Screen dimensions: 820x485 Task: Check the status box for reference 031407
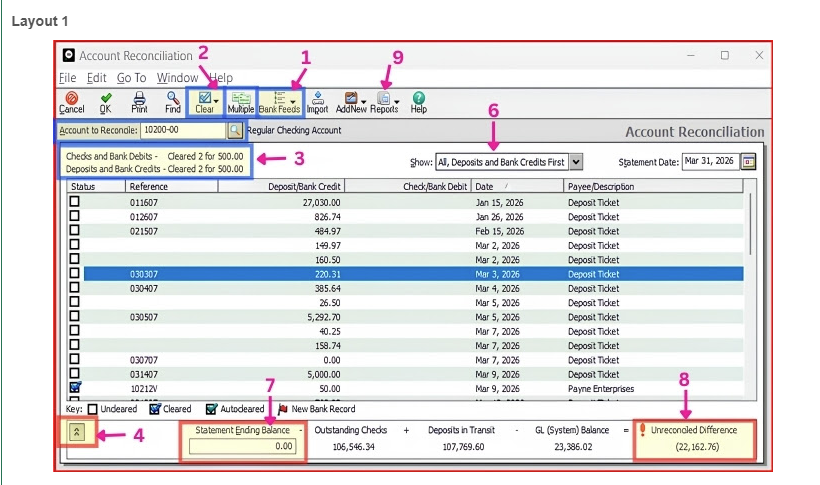75,373
